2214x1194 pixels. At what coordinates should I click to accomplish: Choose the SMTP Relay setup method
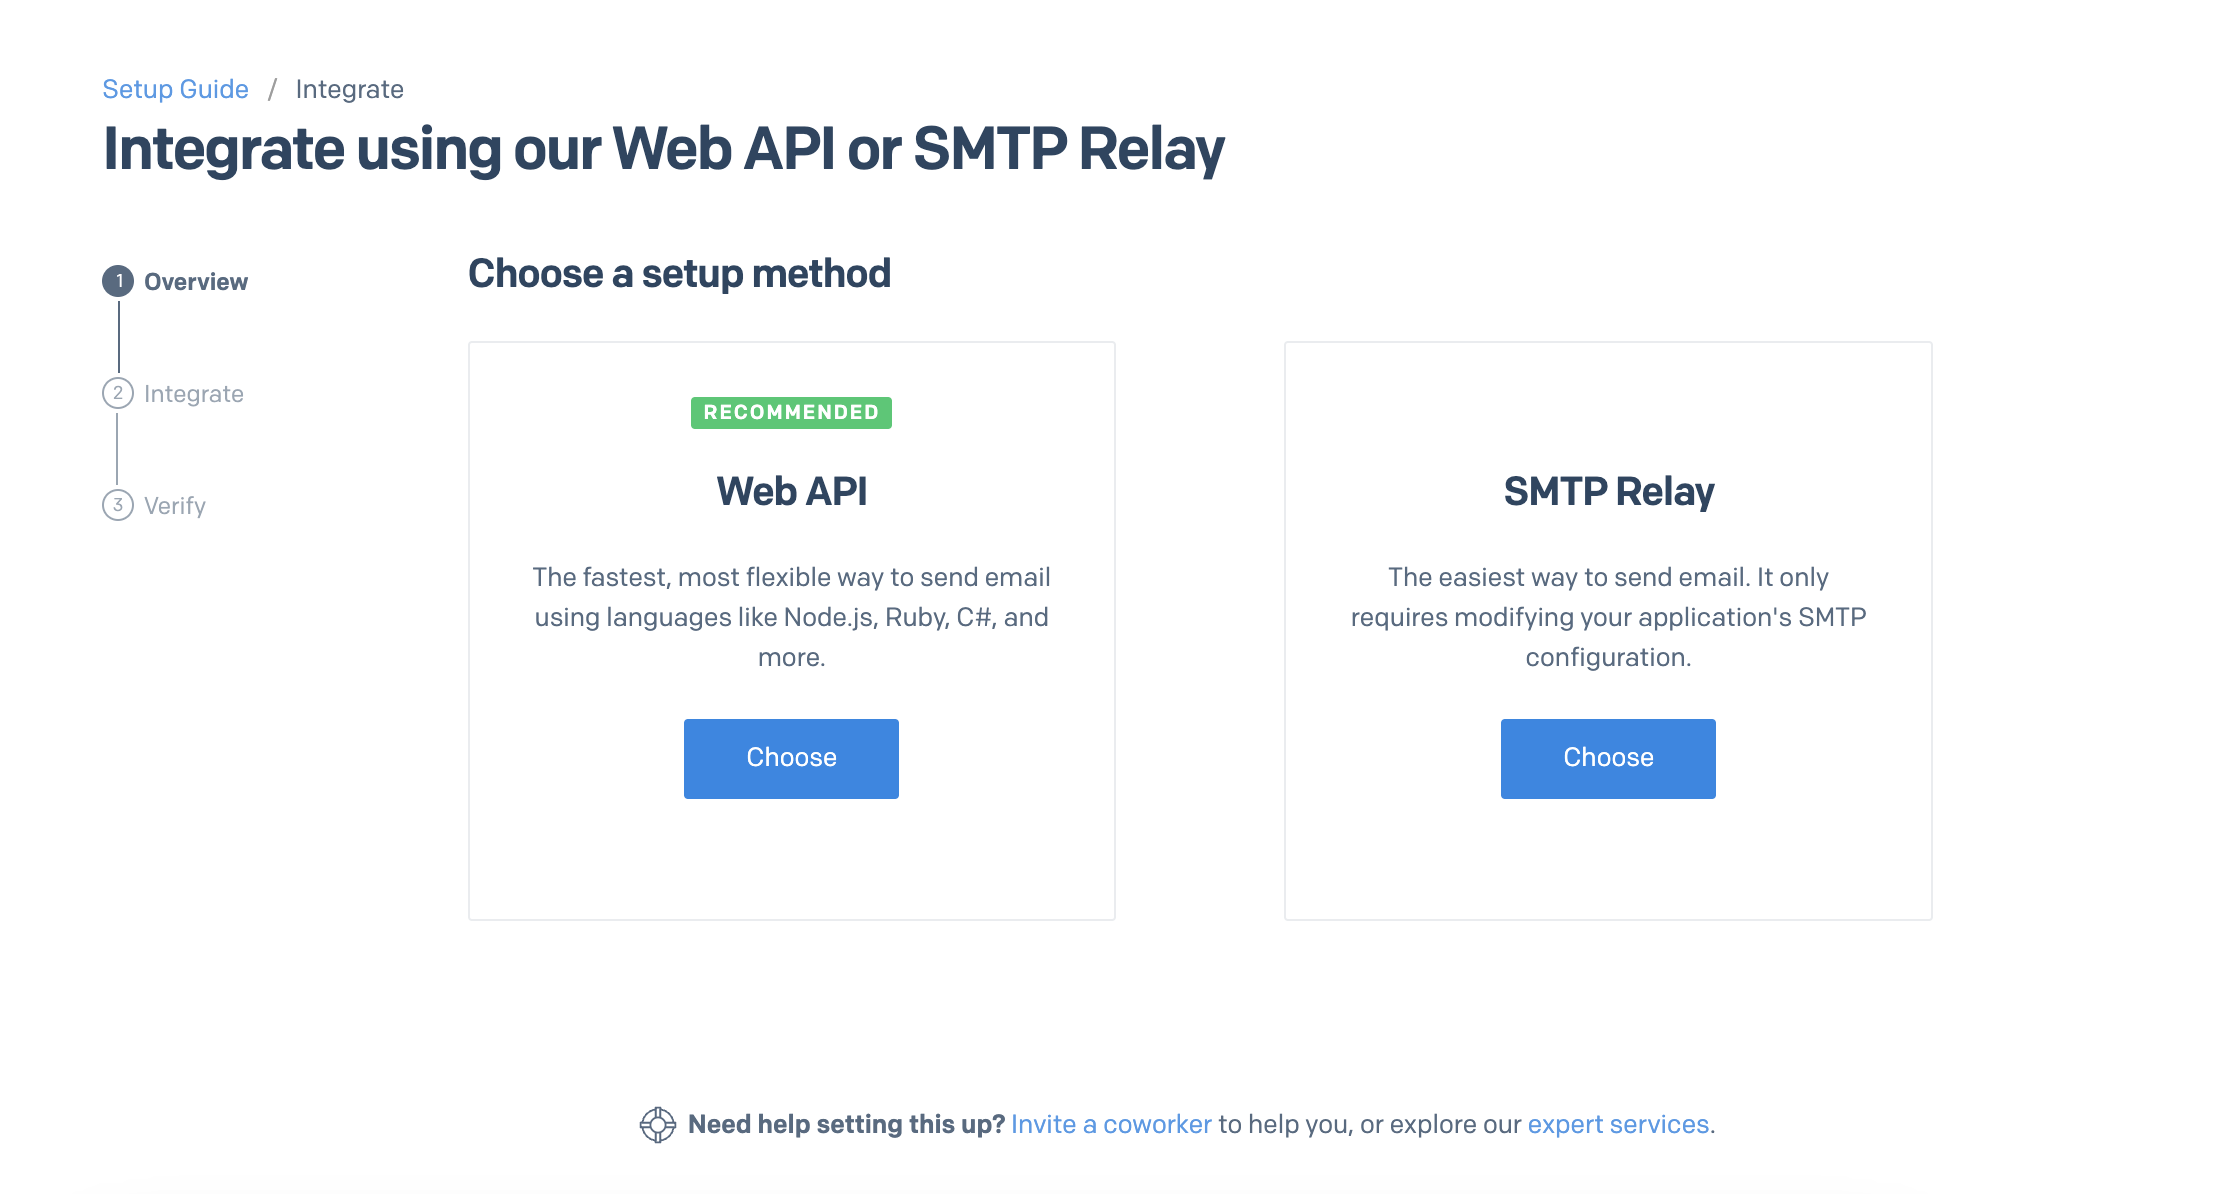(x=1608, y=758)
